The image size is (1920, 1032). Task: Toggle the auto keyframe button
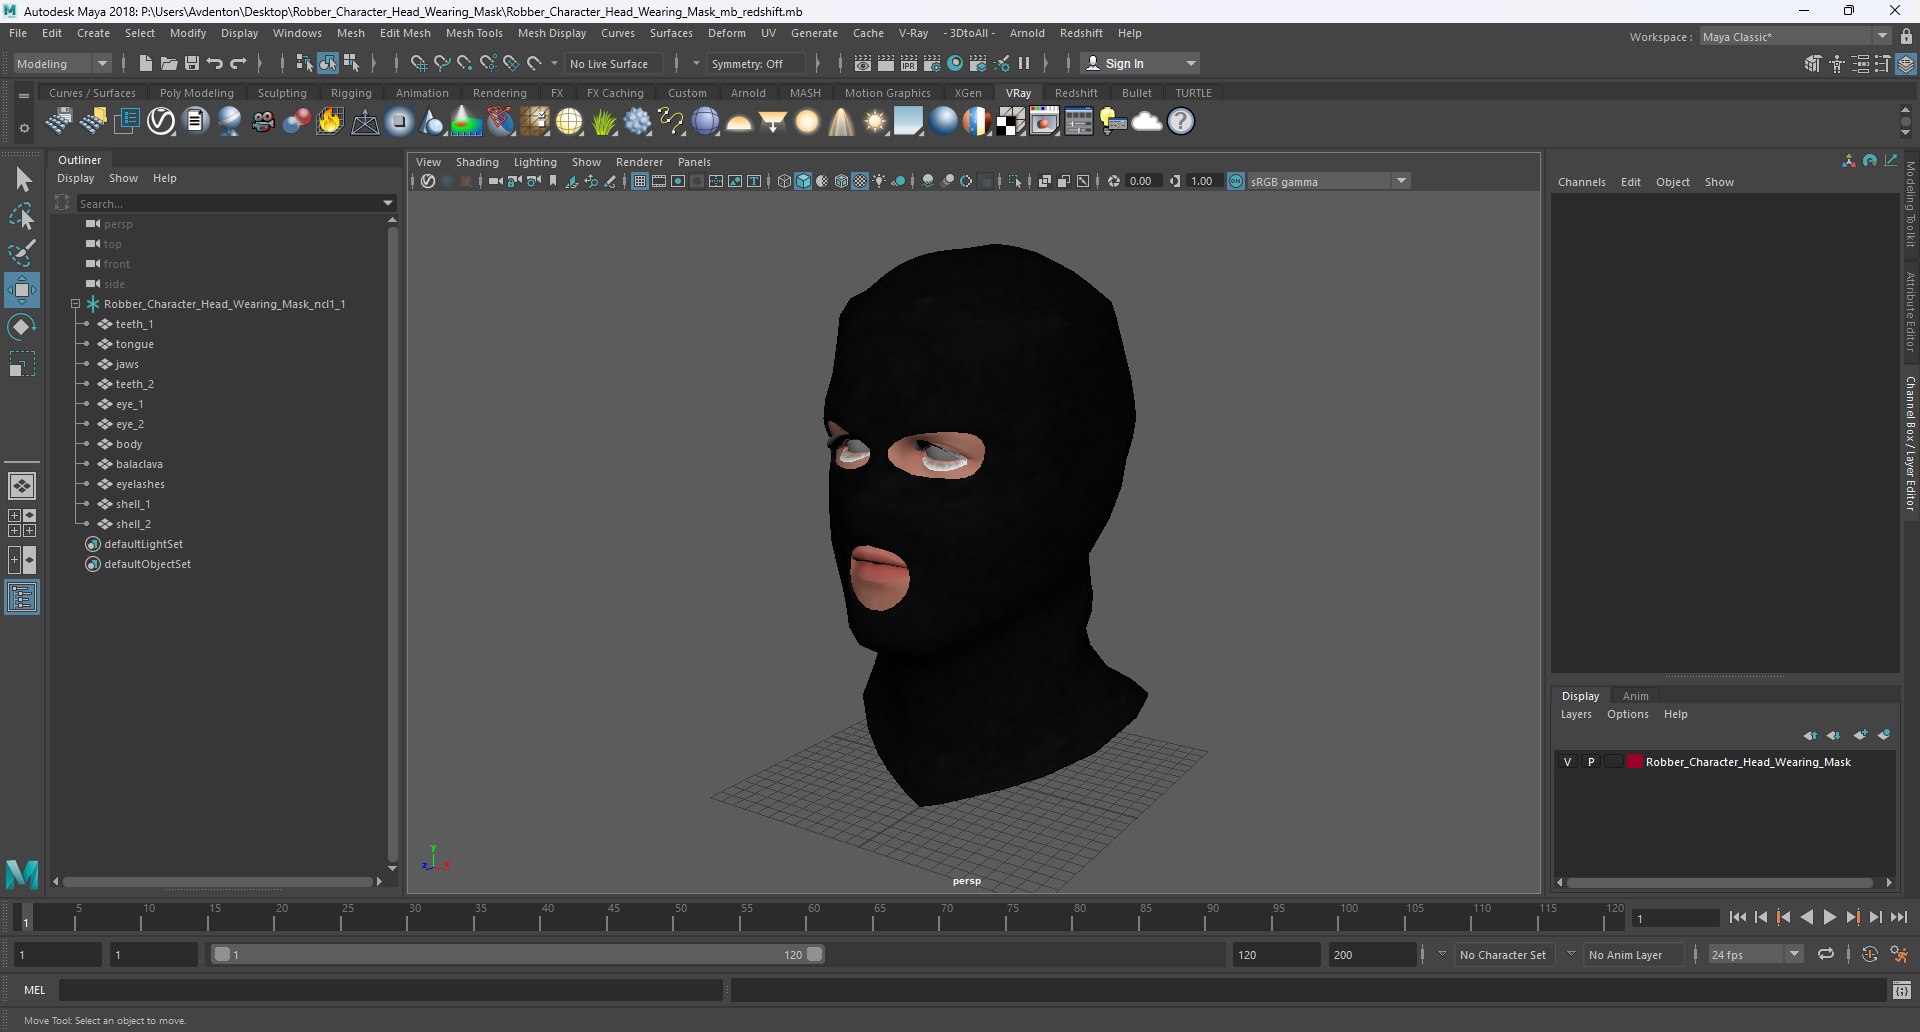point(1870,954)
